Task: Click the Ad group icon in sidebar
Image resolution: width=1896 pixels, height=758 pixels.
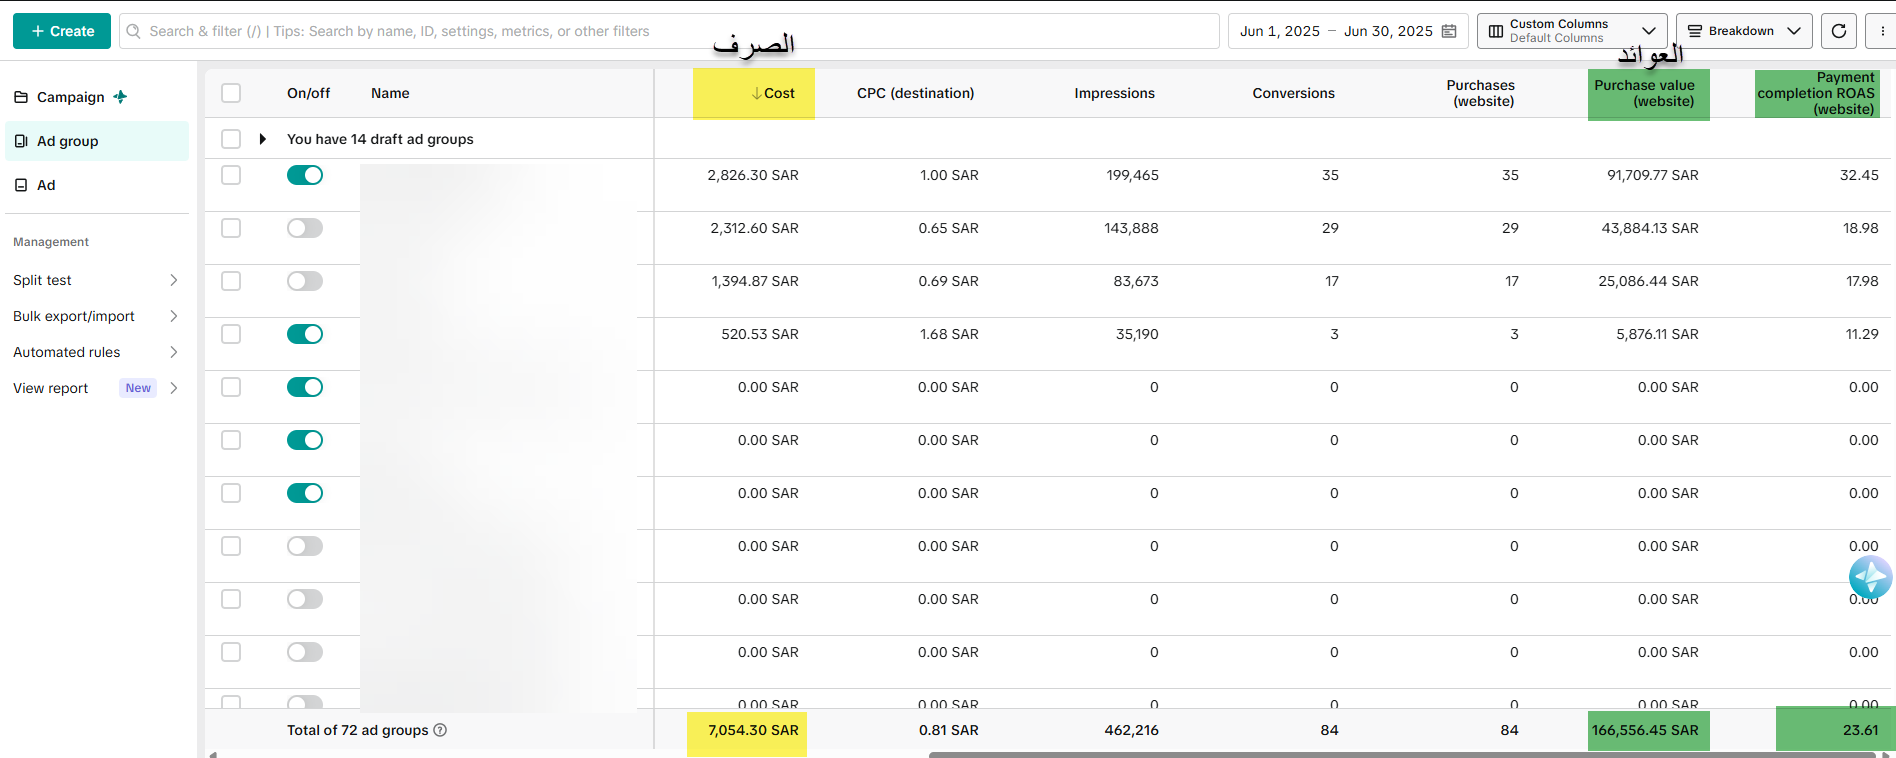Action: click(x=21, y=141)
